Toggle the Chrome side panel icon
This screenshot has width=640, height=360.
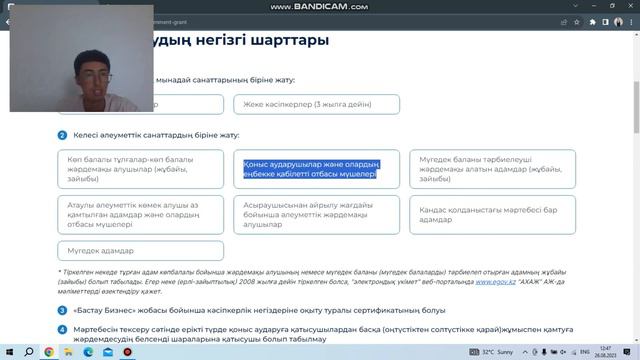coord(605,22)
